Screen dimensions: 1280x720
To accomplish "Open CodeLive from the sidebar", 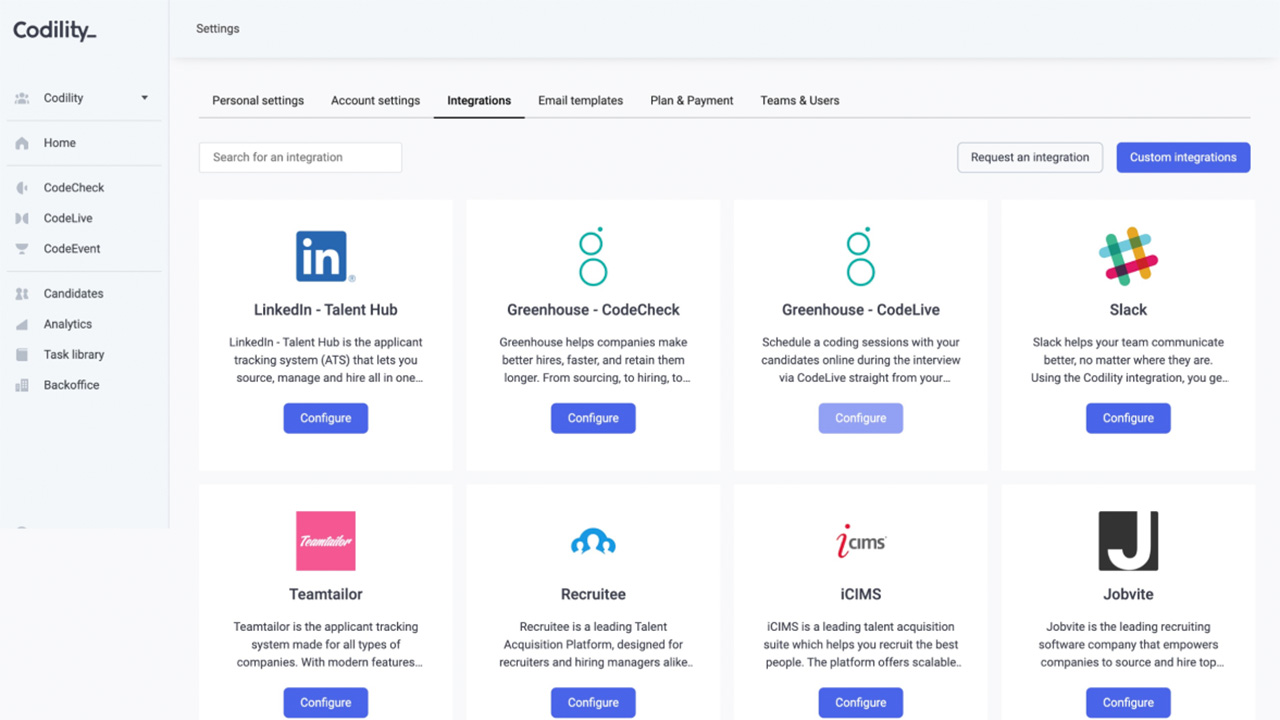I will (68, 218).
